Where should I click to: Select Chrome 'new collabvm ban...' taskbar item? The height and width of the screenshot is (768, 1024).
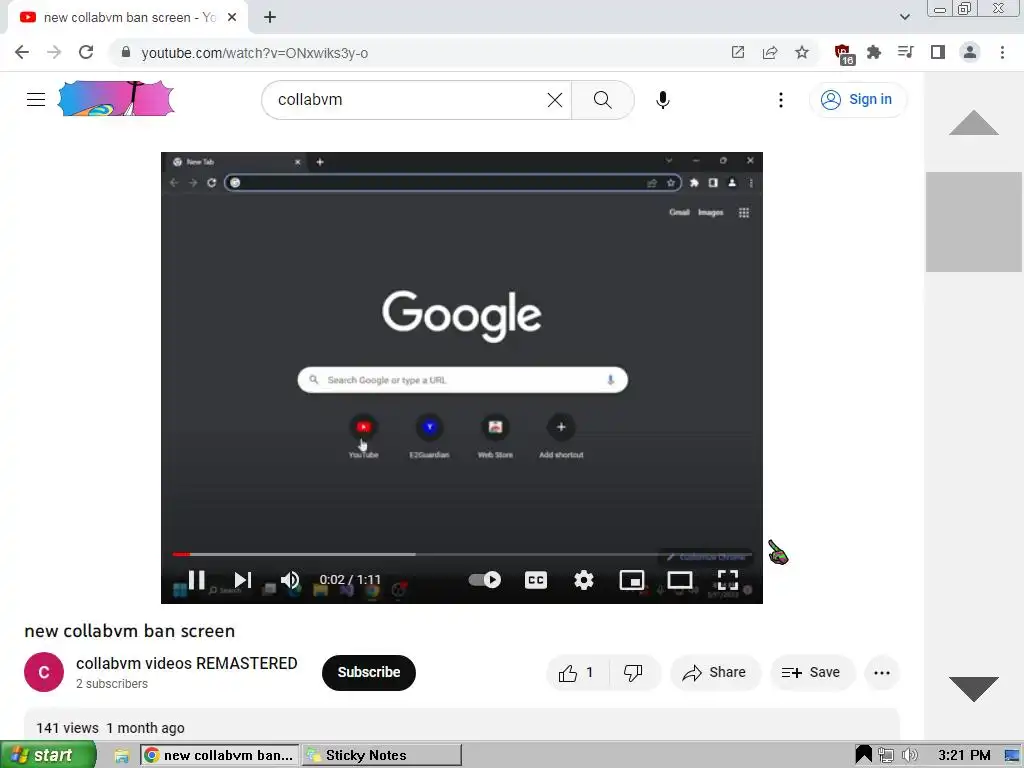(220, 755)
